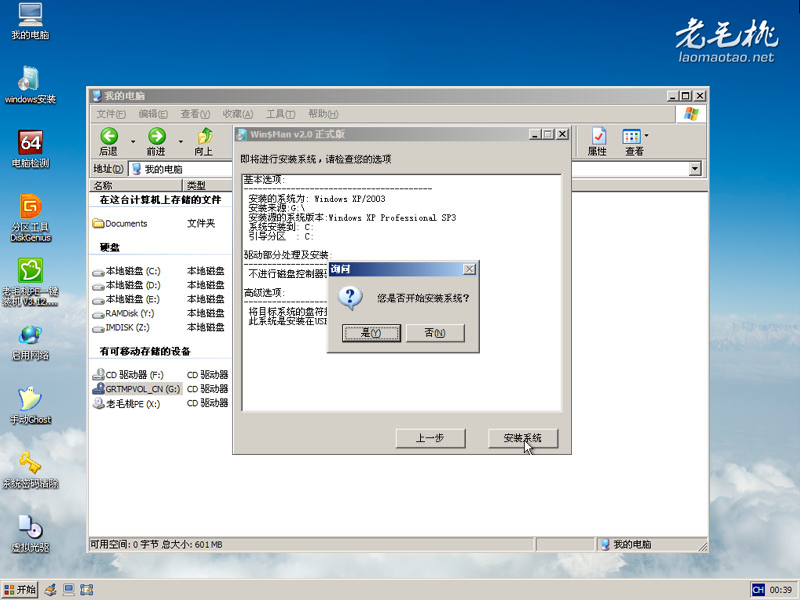Image resolution: width=800 pixels, height=600 pixels.
Task: Click the 前进 forward arrow in the toolbar
Action: click(156, 142)
